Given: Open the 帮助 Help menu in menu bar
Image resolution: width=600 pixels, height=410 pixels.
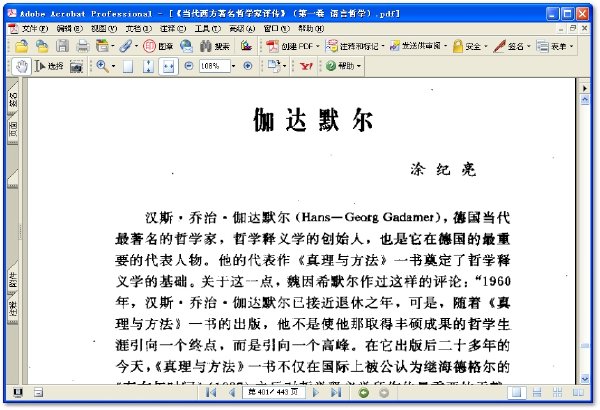Looking at the screenshot, I should point(311,28).
